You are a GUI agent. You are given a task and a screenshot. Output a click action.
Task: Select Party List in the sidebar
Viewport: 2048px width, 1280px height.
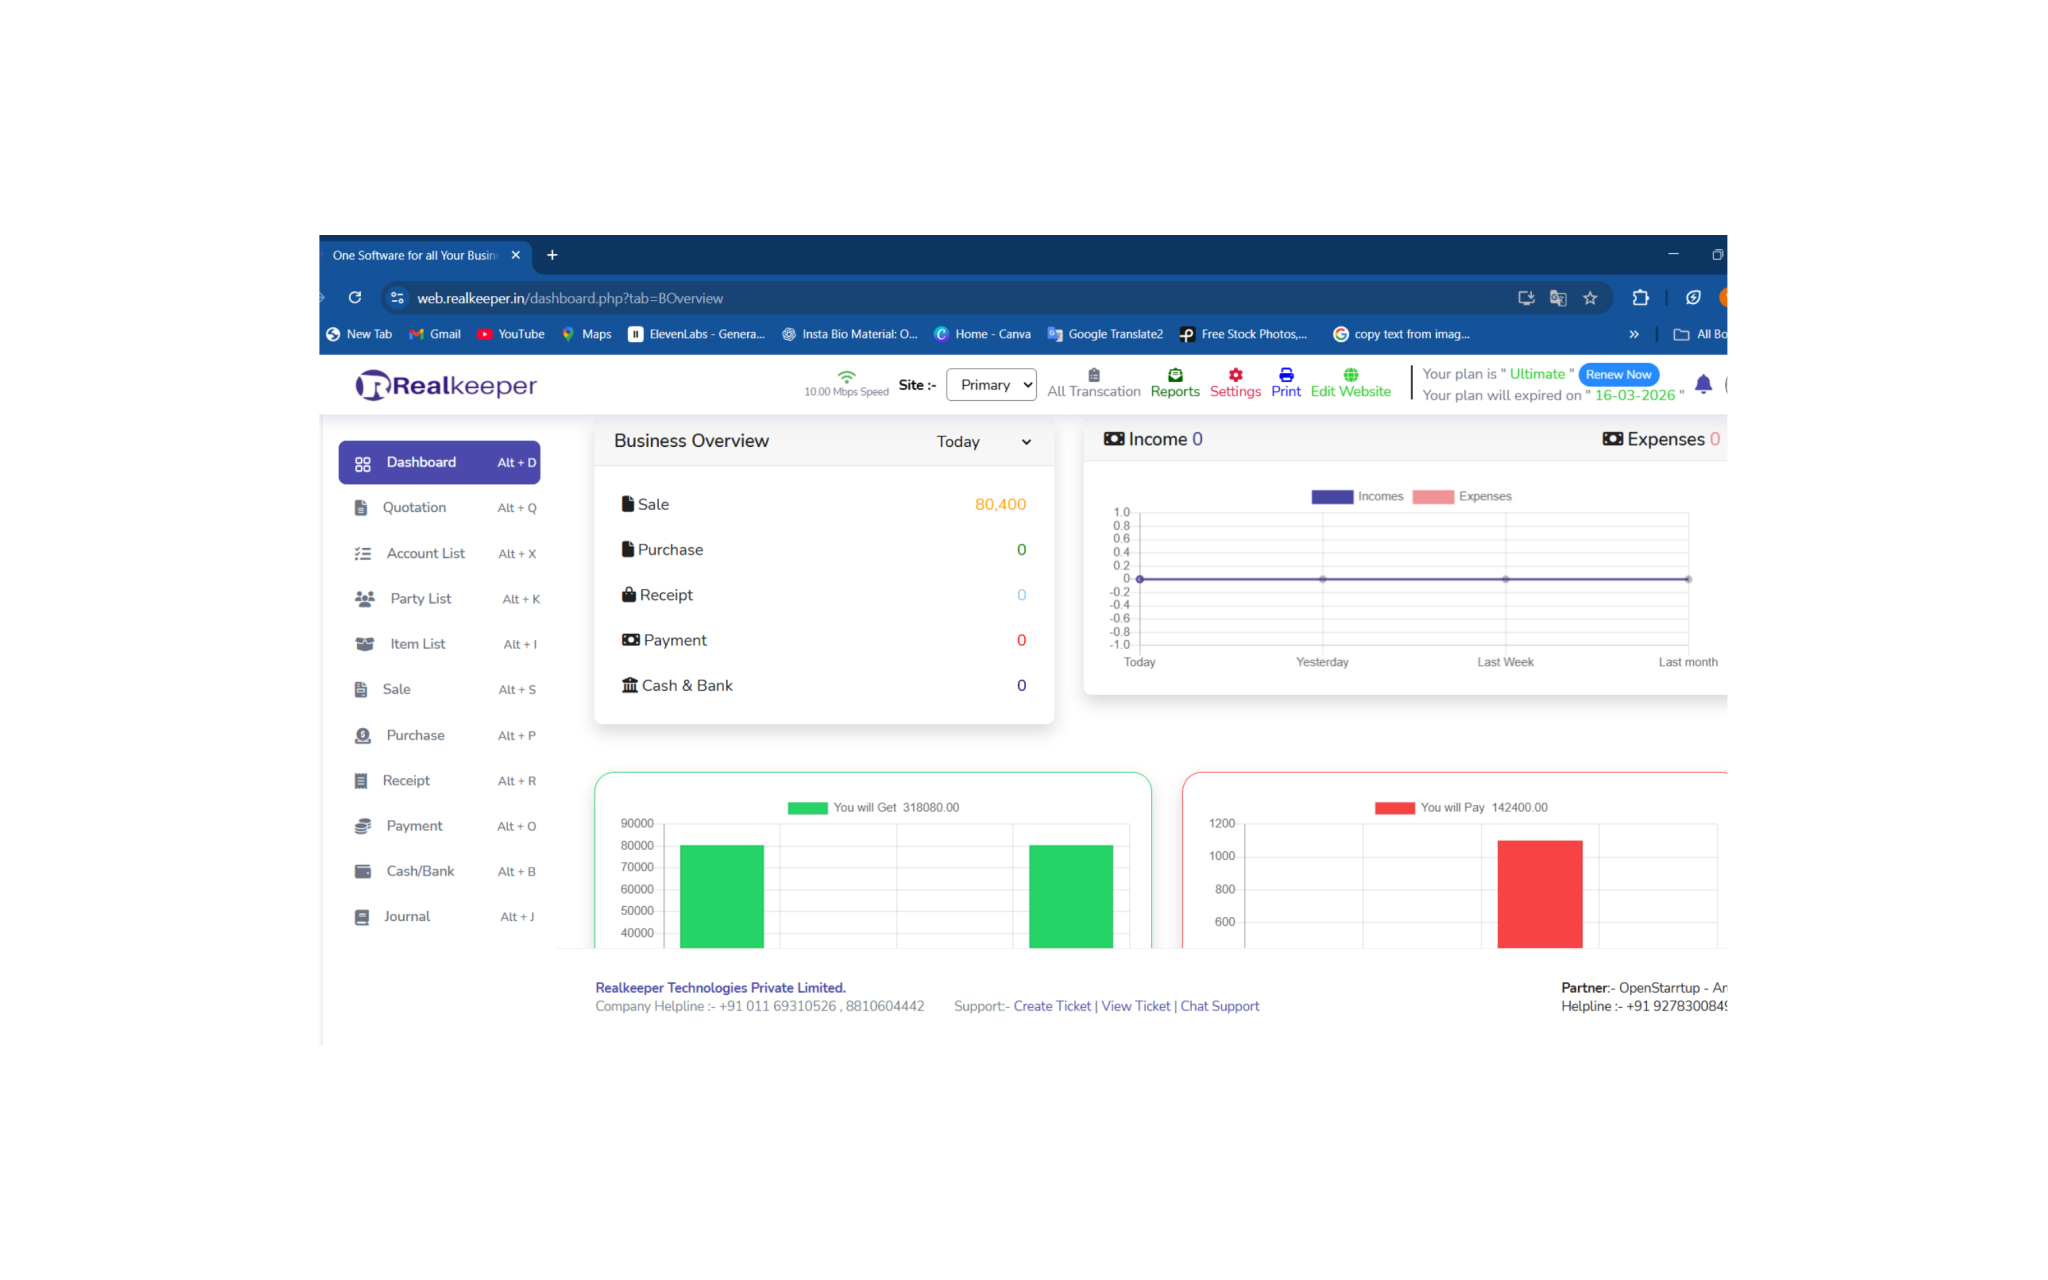coord(419,598)
